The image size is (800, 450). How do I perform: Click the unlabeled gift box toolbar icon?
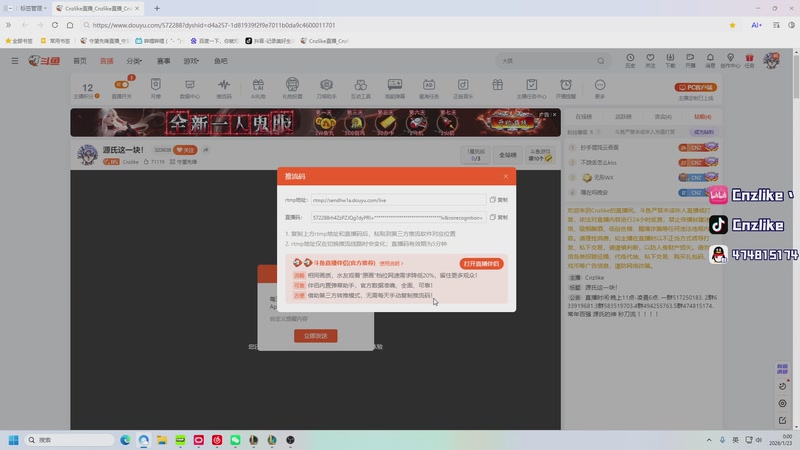[497, 85]
